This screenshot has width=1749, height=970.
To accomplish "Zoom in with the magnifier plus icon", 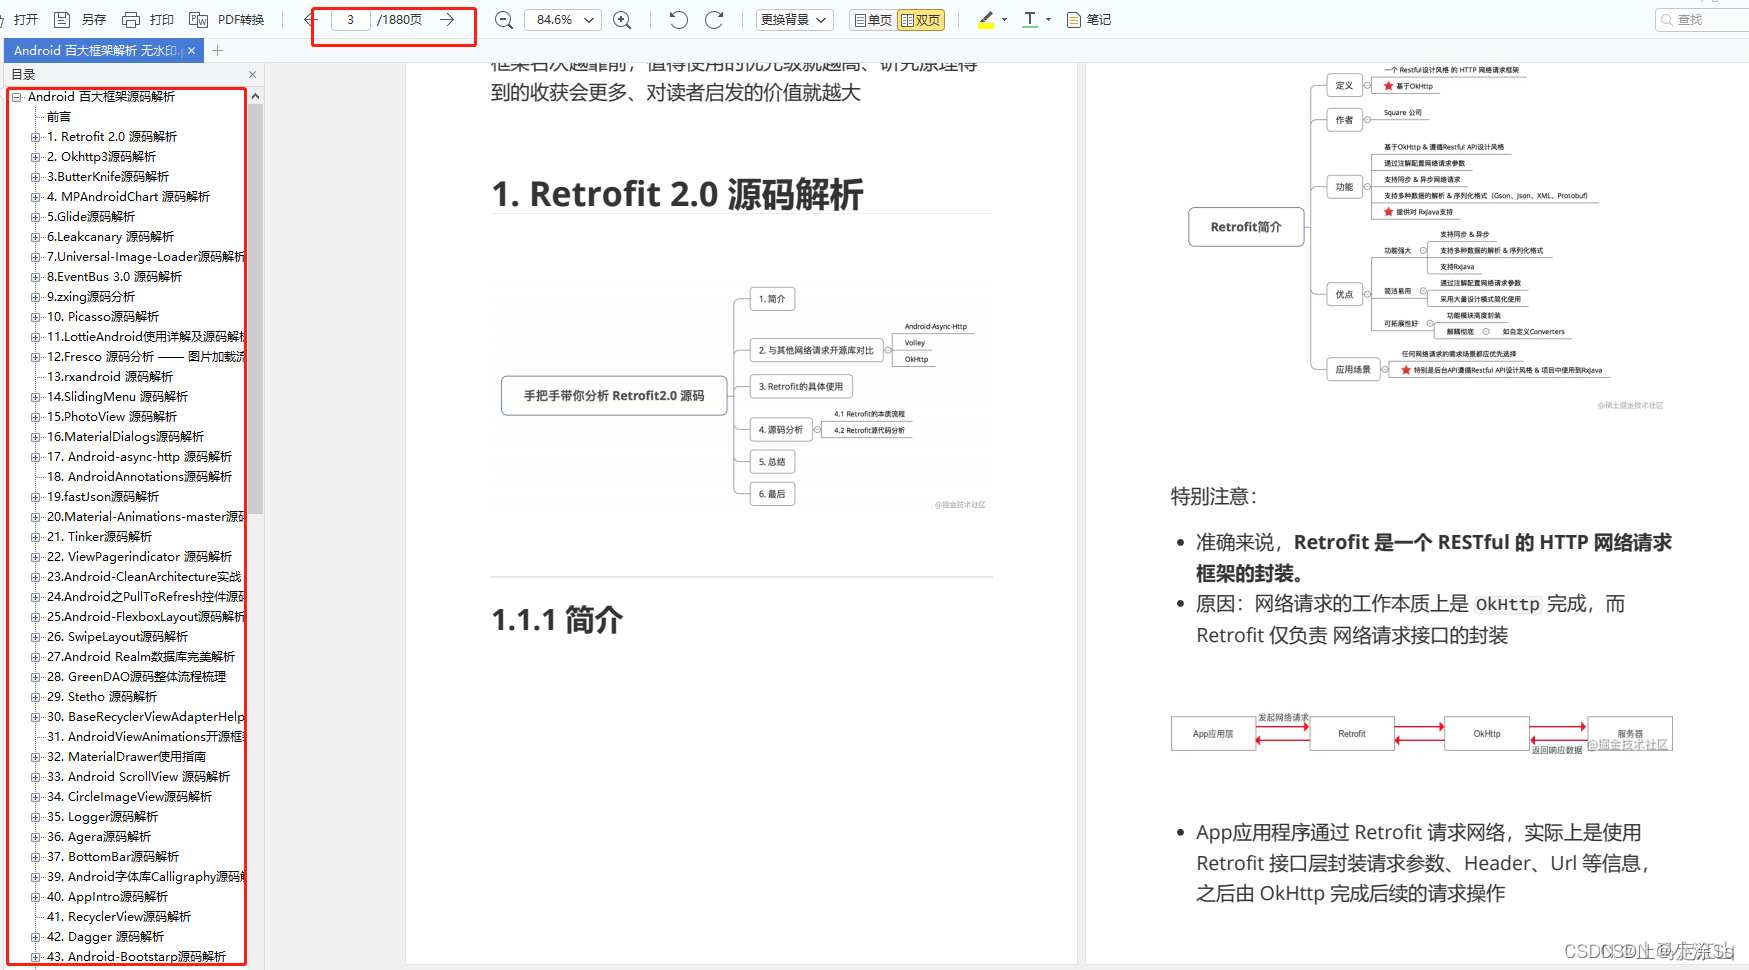I will 622,19.
